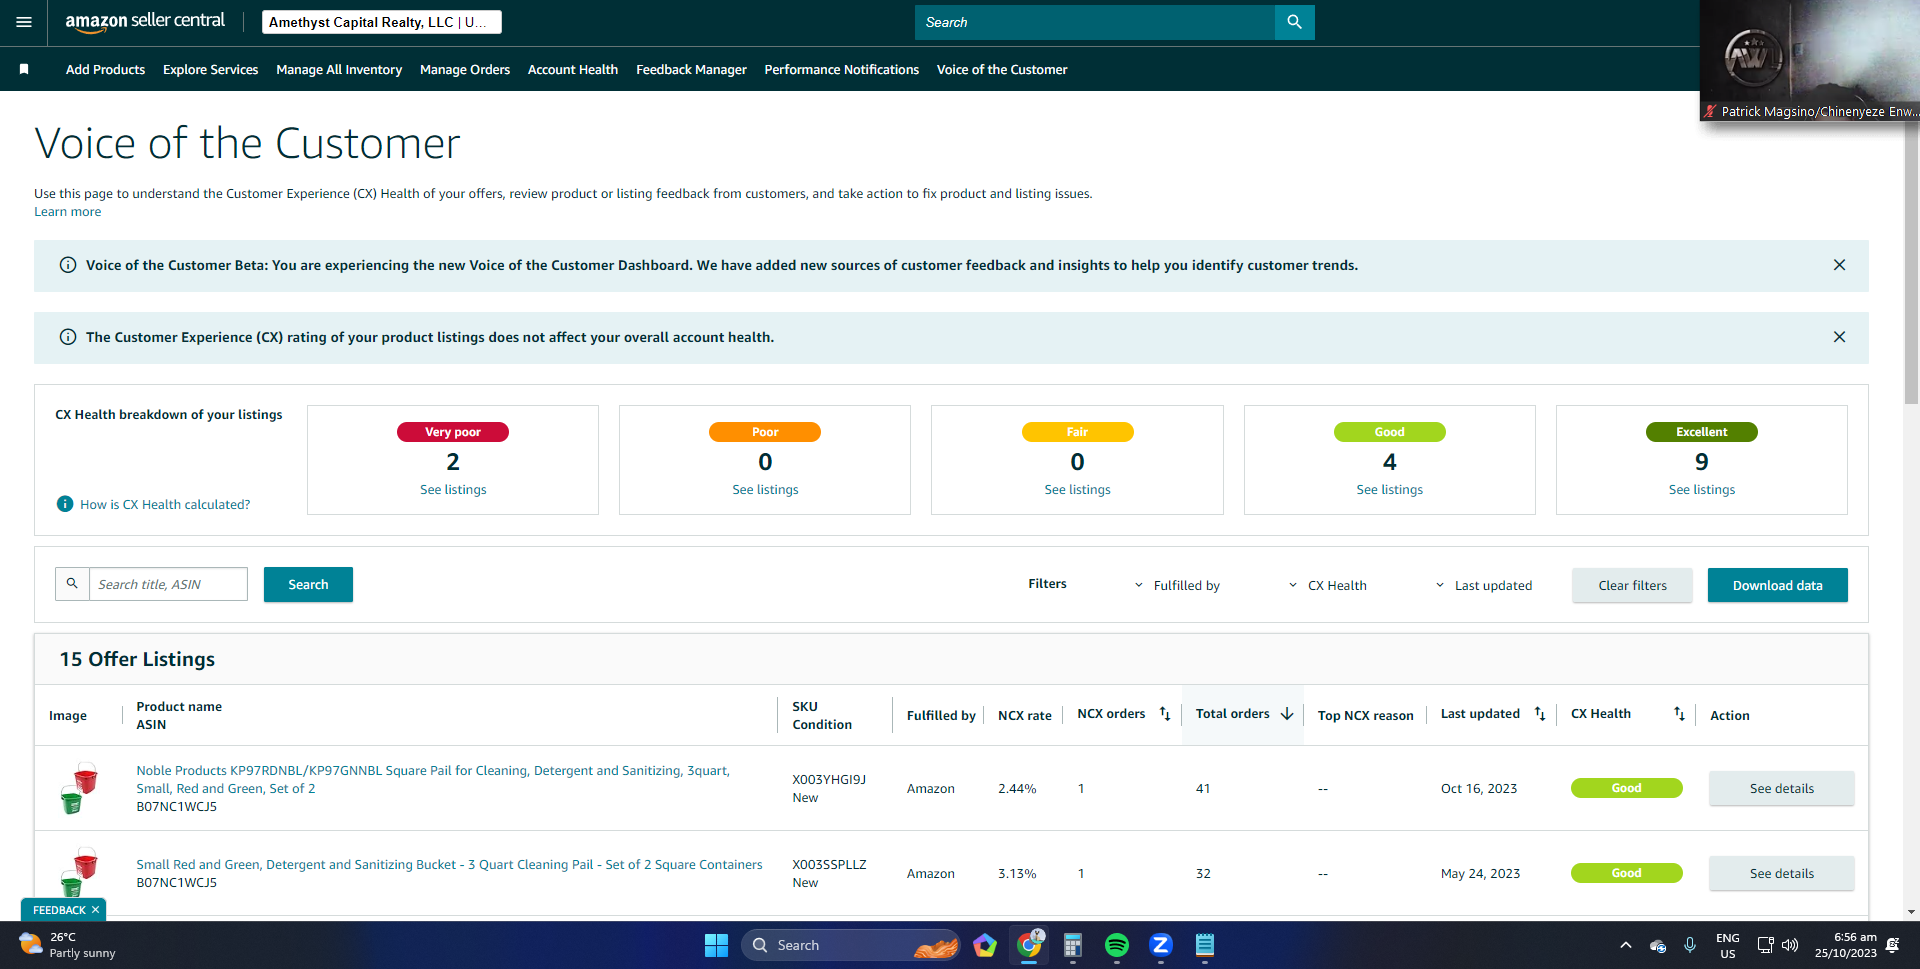Open Spotify from the taskbar

[x=1117, y=945]
